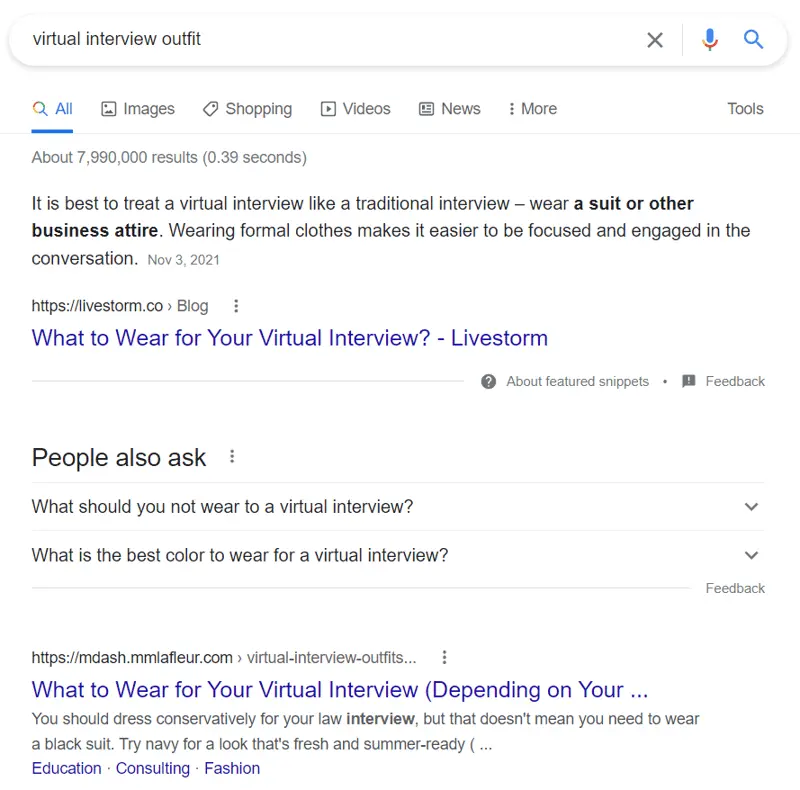
Task: Open options menu next to livestorm.co Blog
Action: [236, 306]
